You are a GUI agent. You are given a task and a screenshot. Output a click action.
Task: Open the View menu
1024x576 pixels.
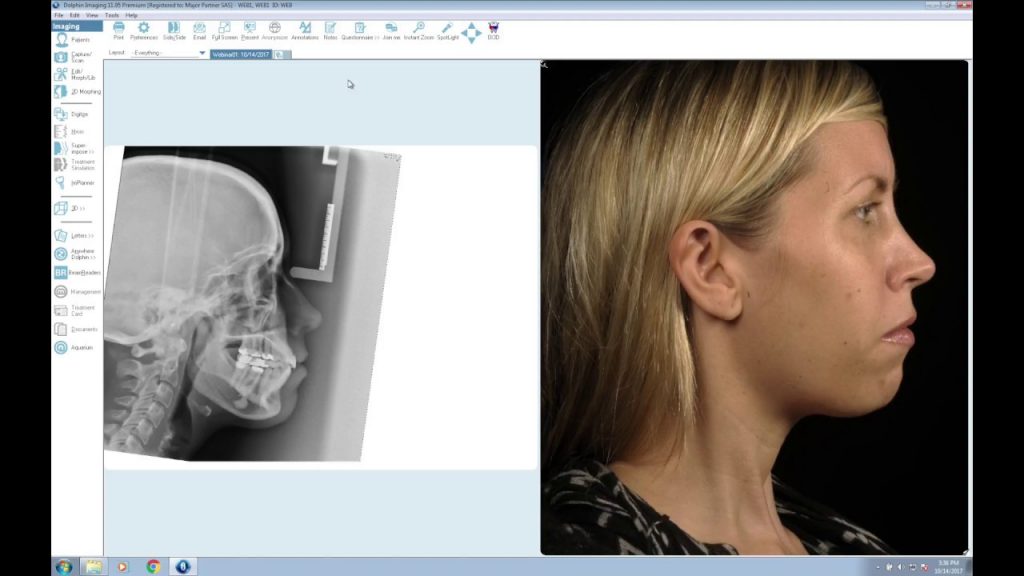92,15
